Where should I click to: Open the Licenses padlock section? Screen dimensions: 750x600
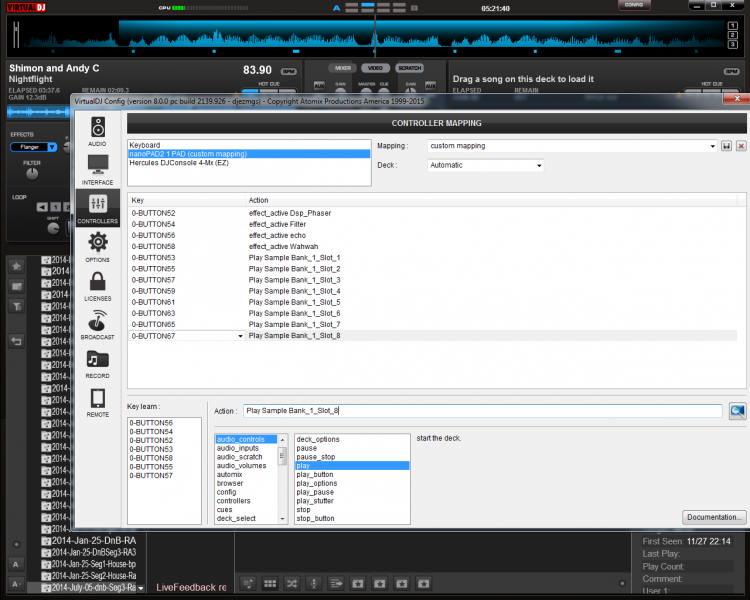[x=98, y=285]
